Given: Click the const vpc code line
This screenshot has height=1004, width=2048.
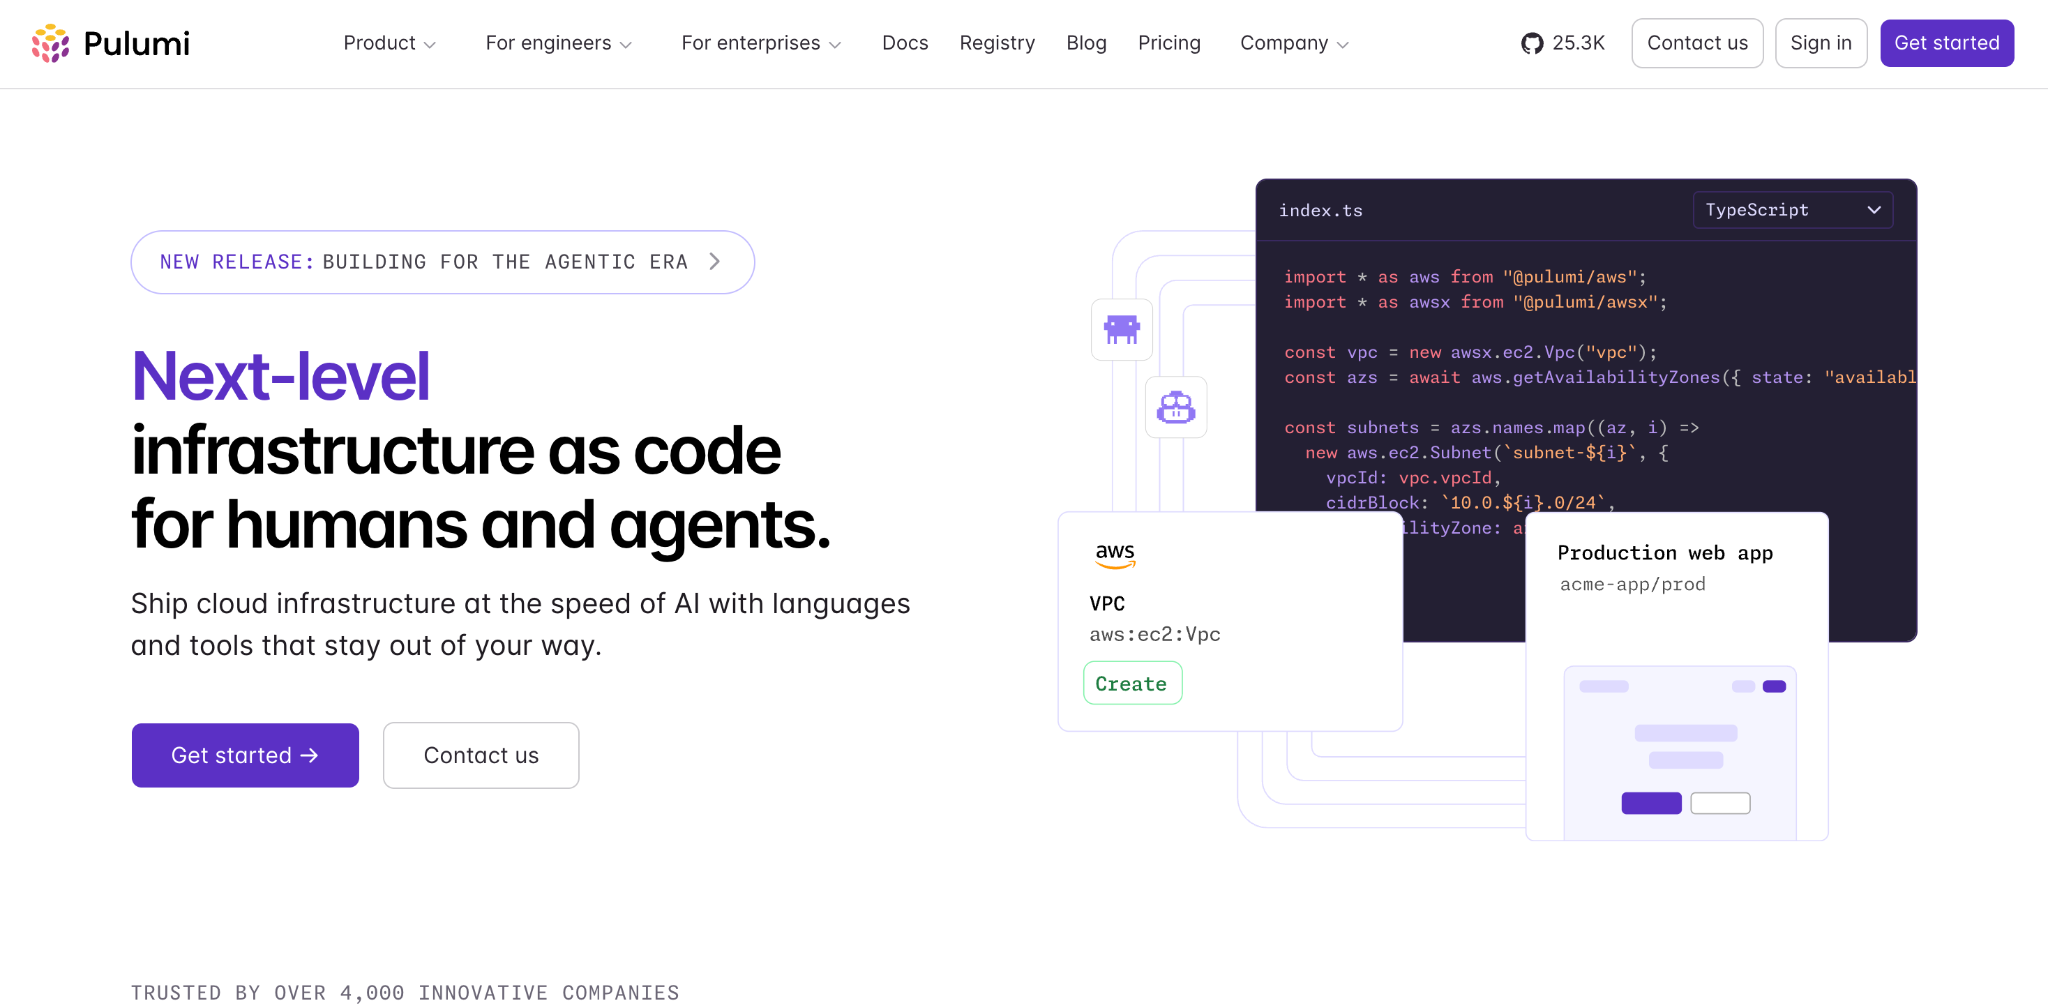Looking at the screenshot, I should click(1471, 352).
